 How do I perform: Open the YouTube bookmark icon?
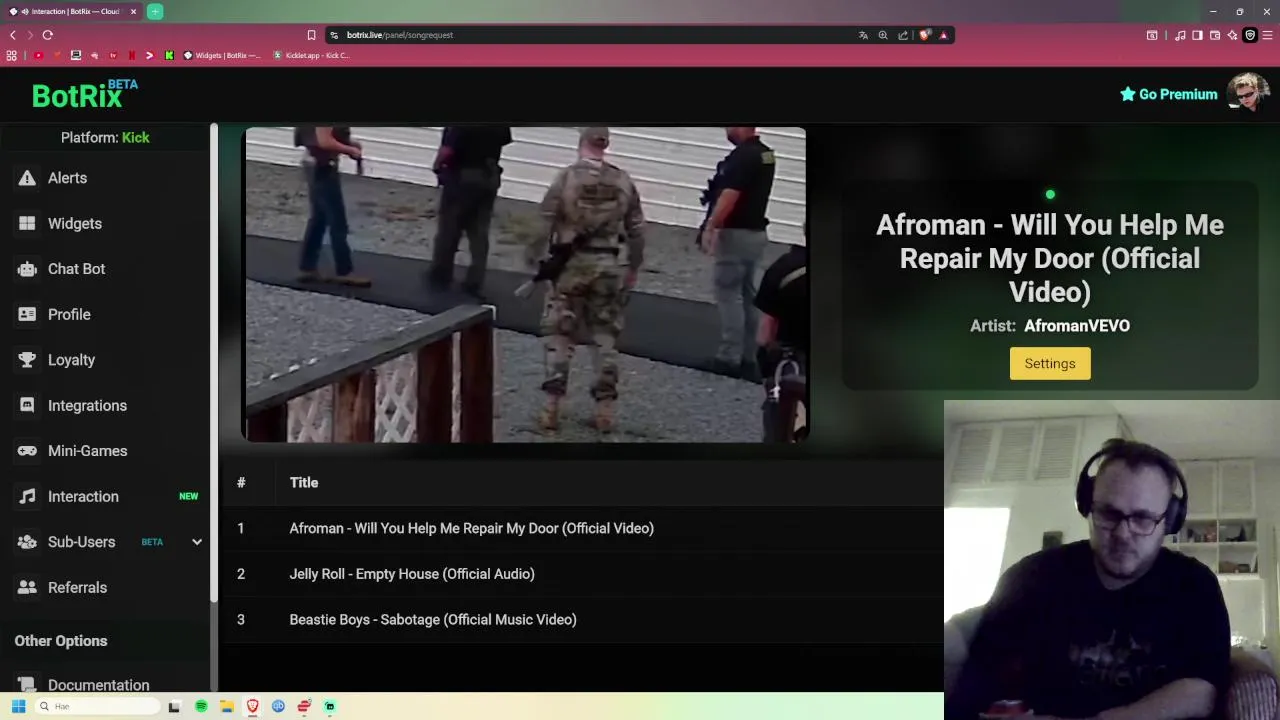point(38,55)
